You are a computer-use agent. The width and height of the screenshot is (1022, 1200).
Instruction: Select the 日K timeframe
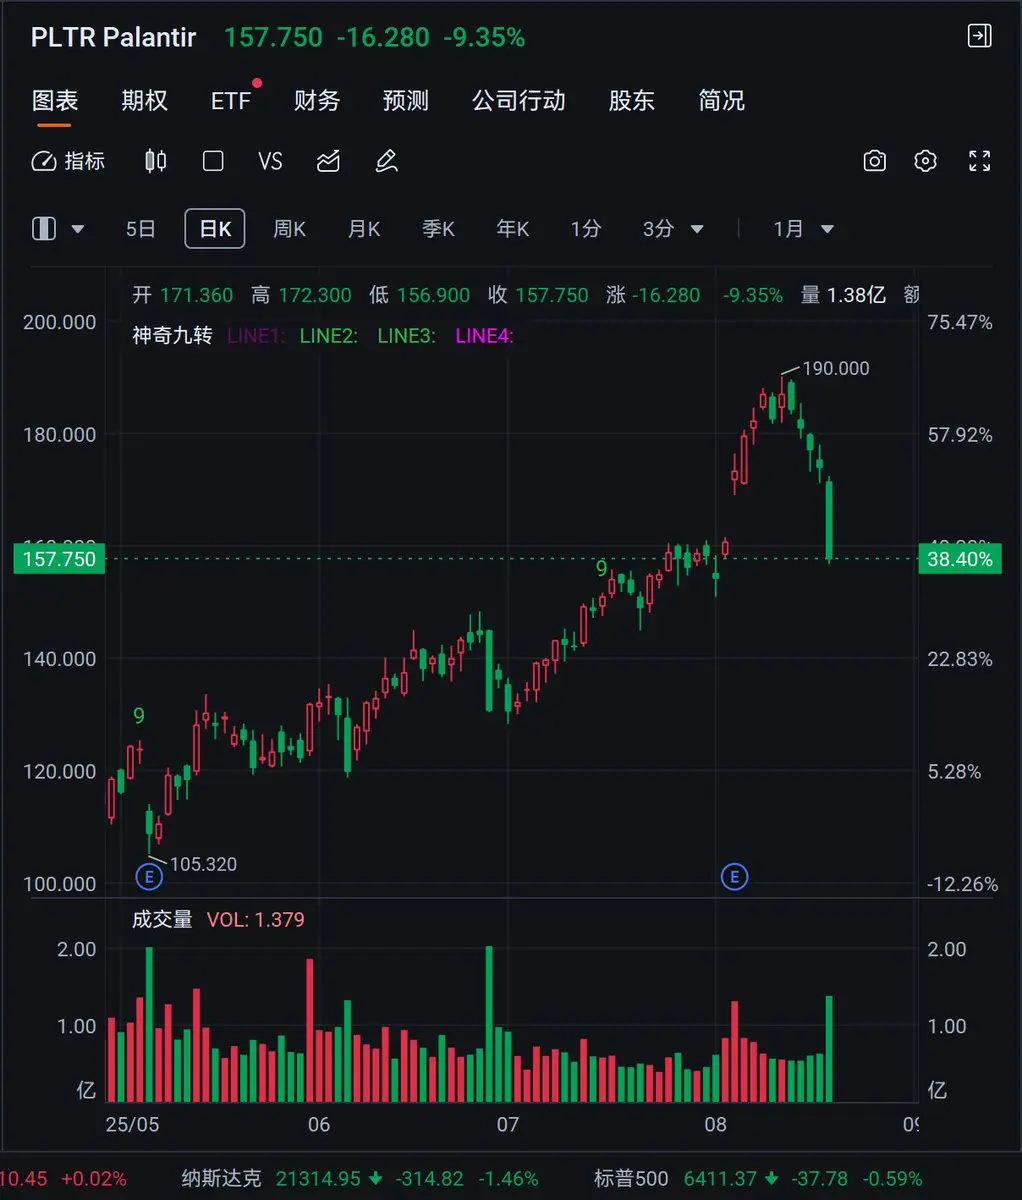coord(215,229)
